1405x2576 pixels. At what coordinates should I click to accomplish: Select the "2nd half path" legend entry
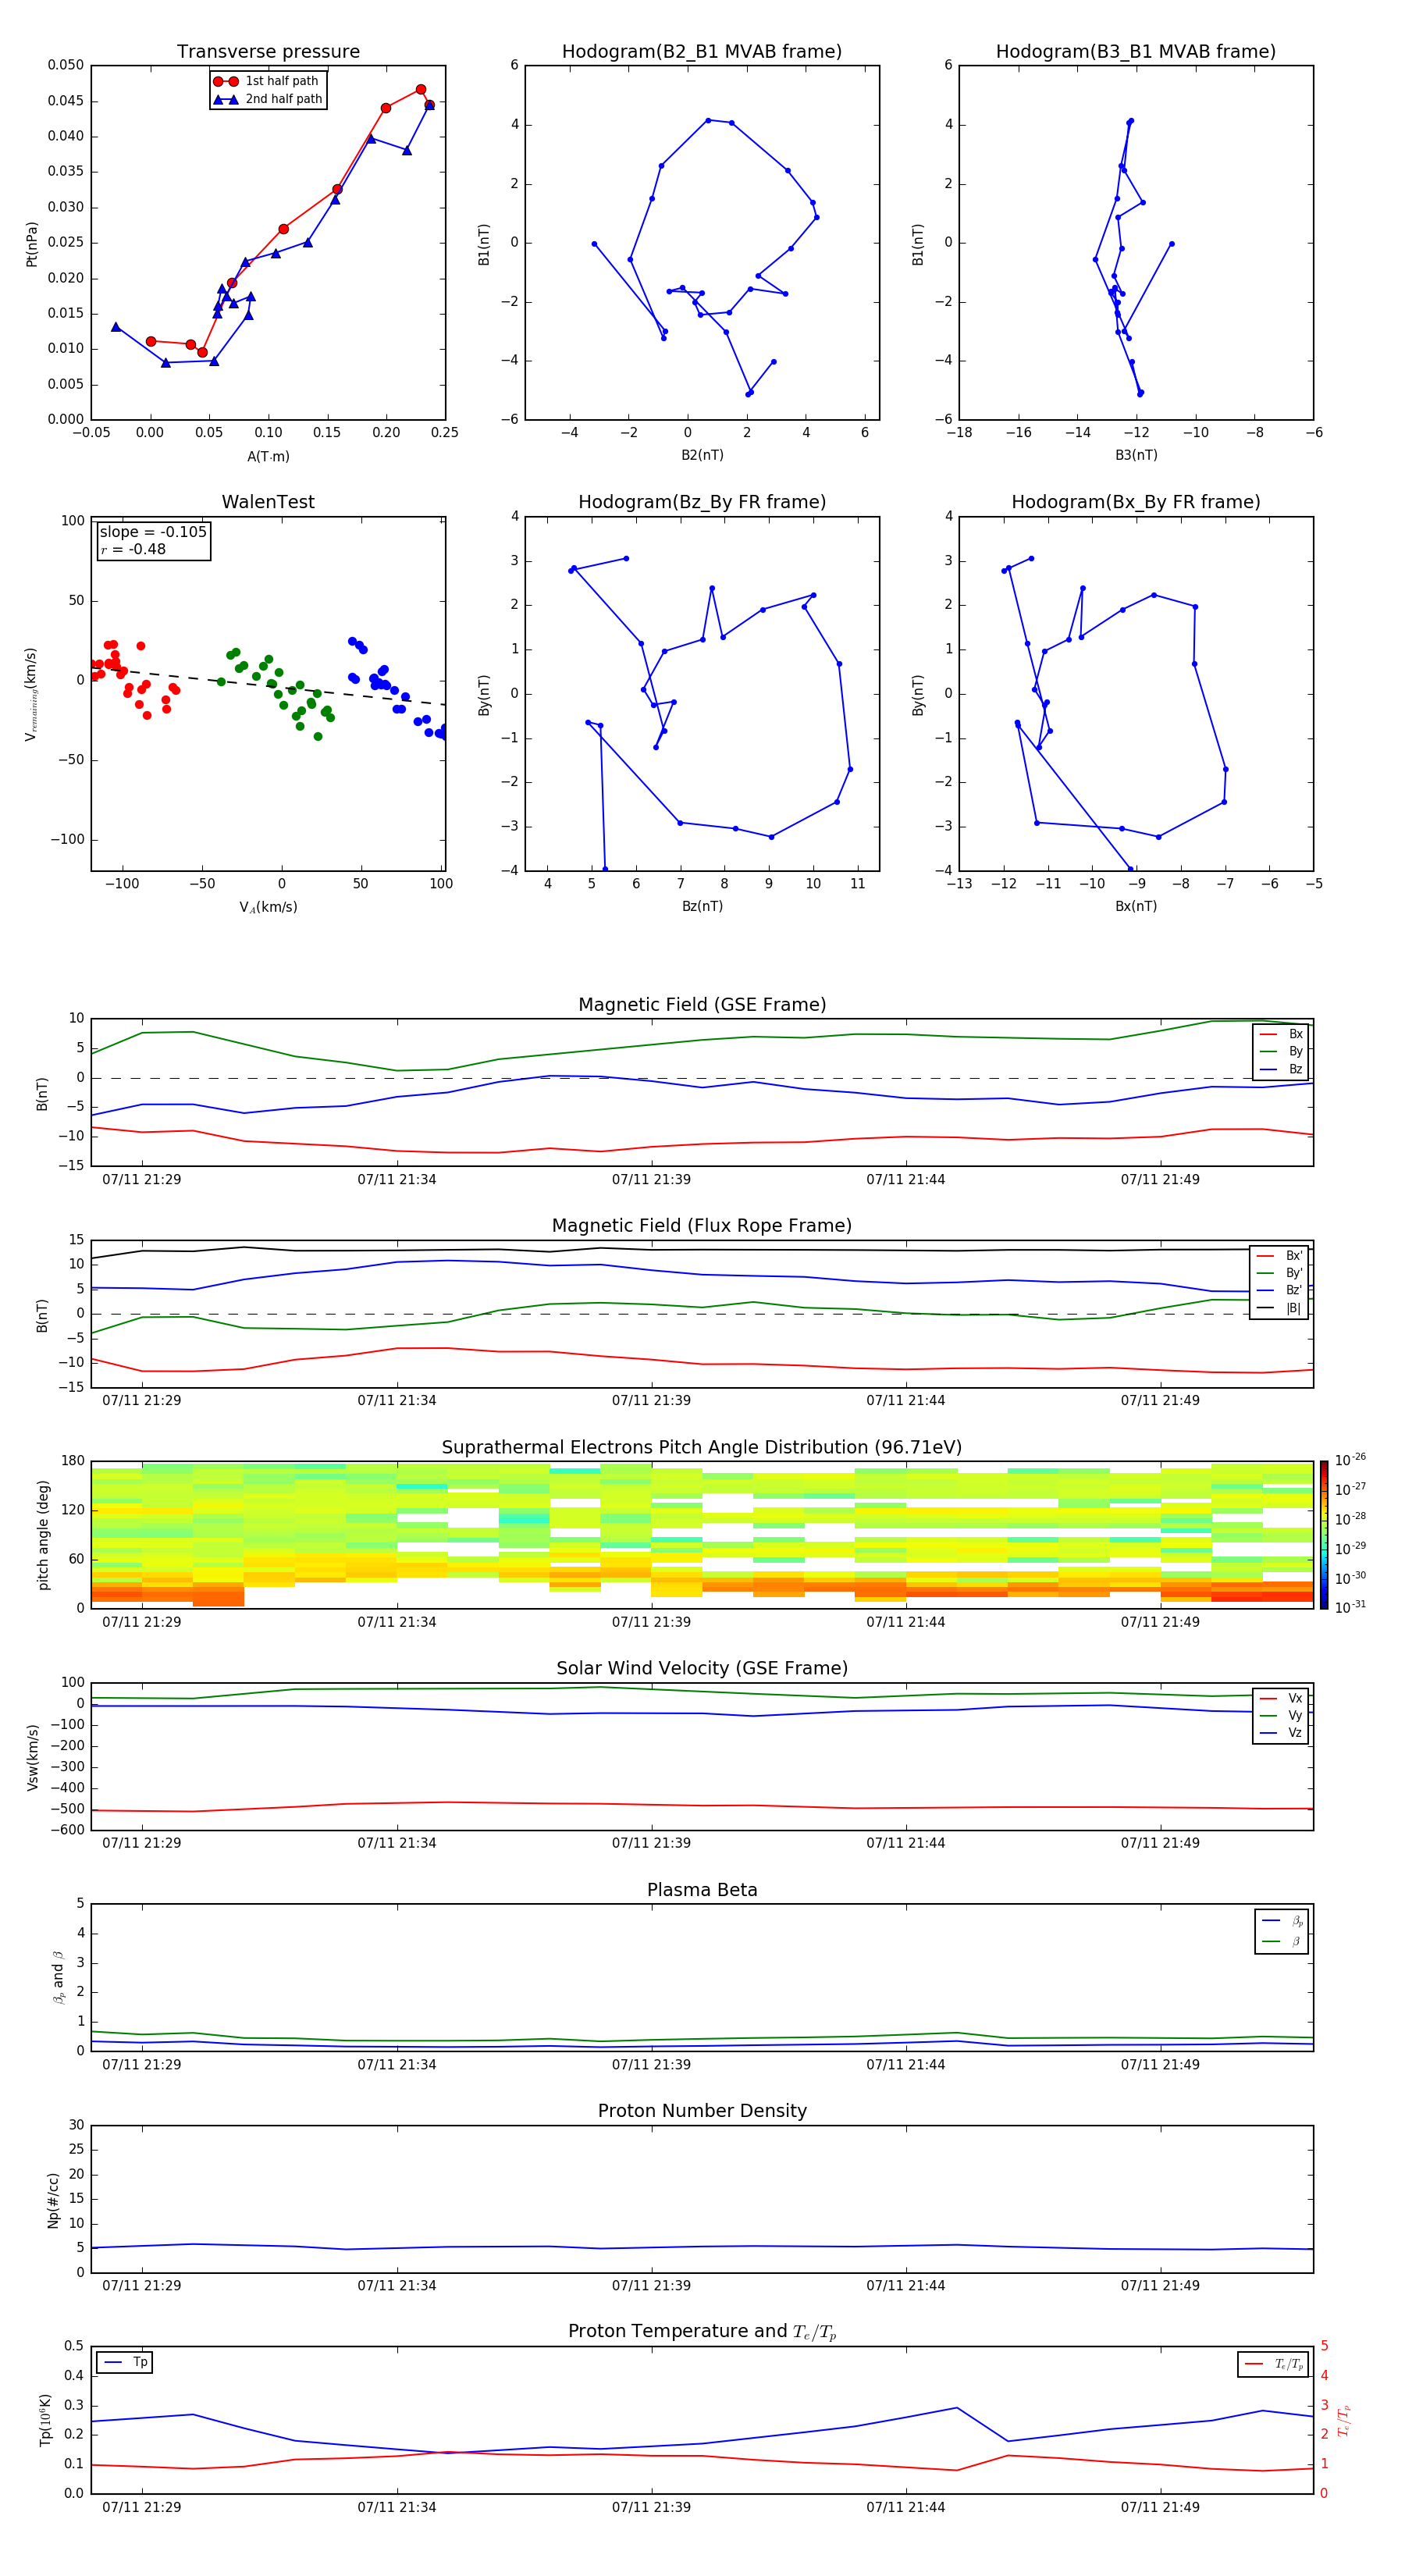click(267, 99)
